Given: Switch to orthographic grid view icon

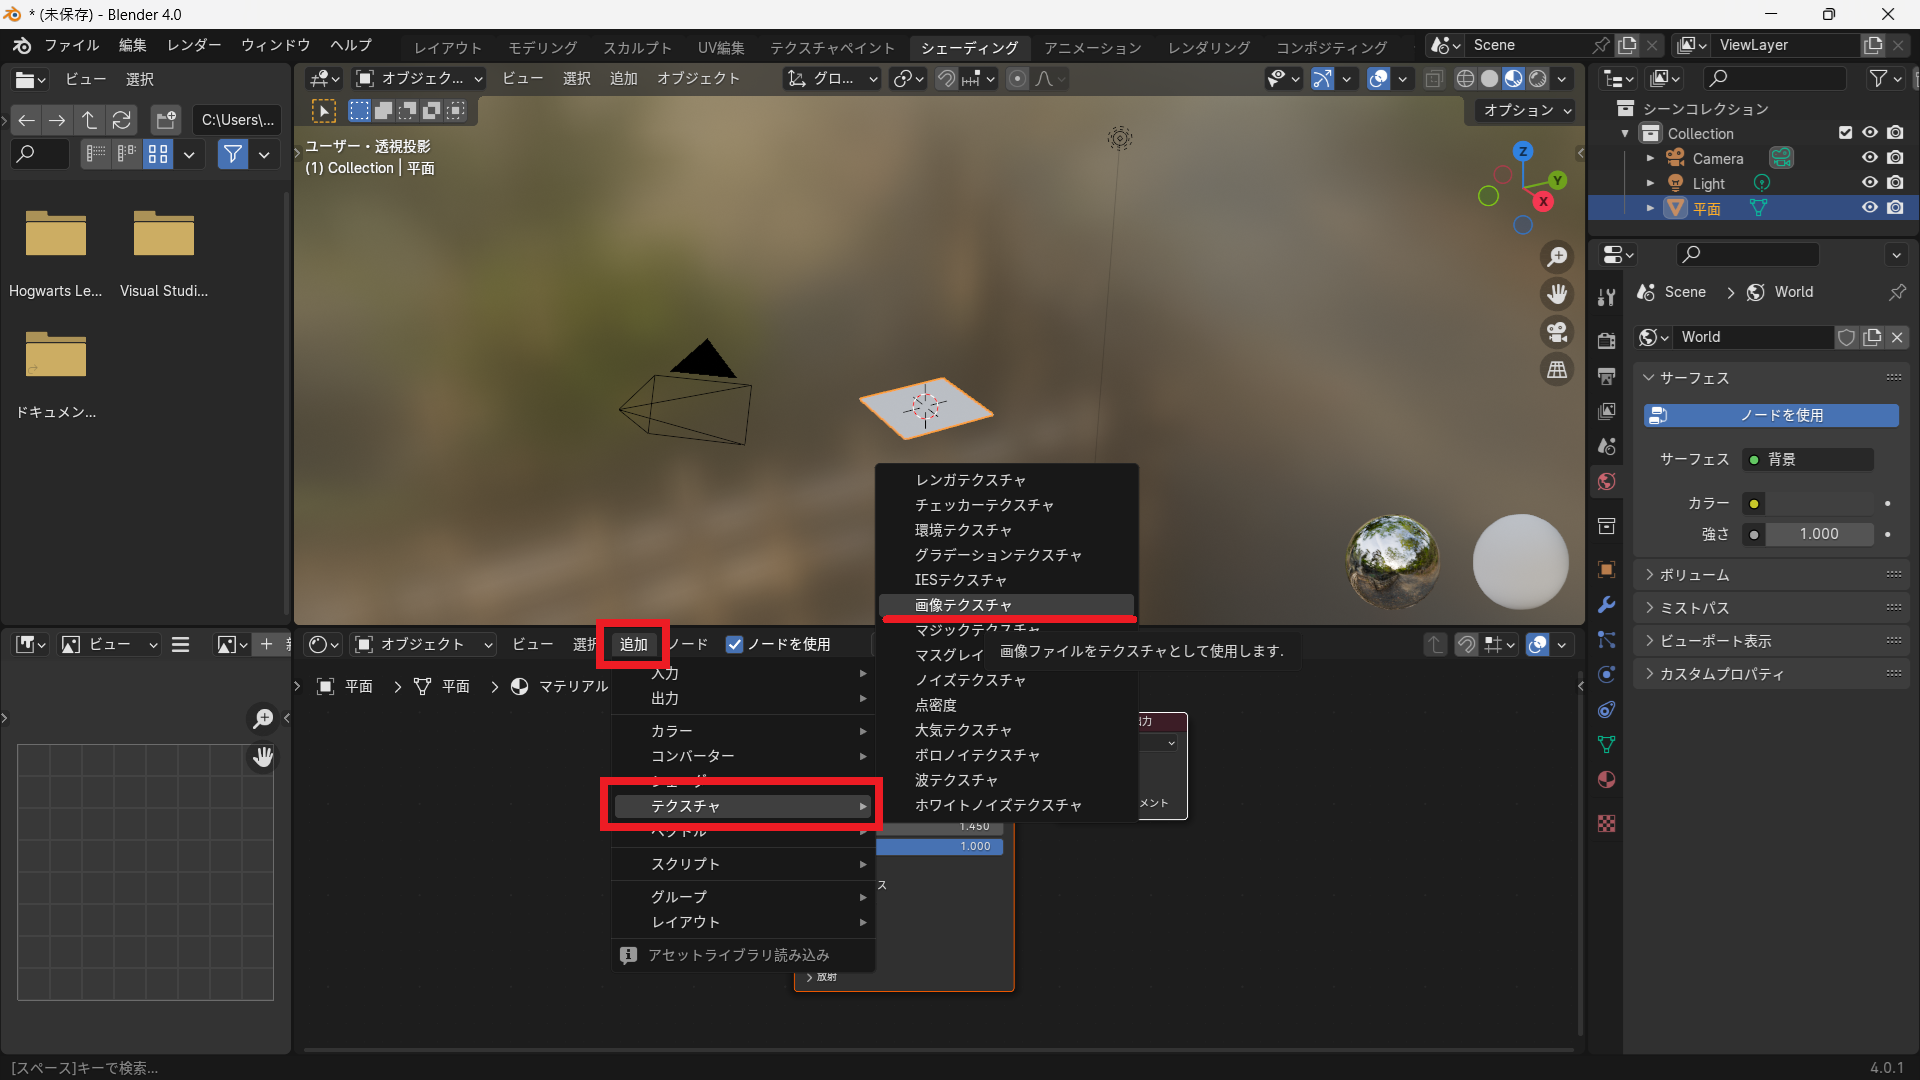Looking at the screenshot, I should pos(1557,370).
